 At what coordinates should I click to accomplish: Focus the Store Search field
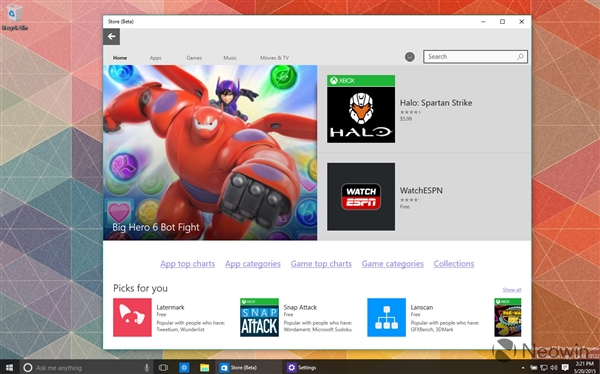475,57
